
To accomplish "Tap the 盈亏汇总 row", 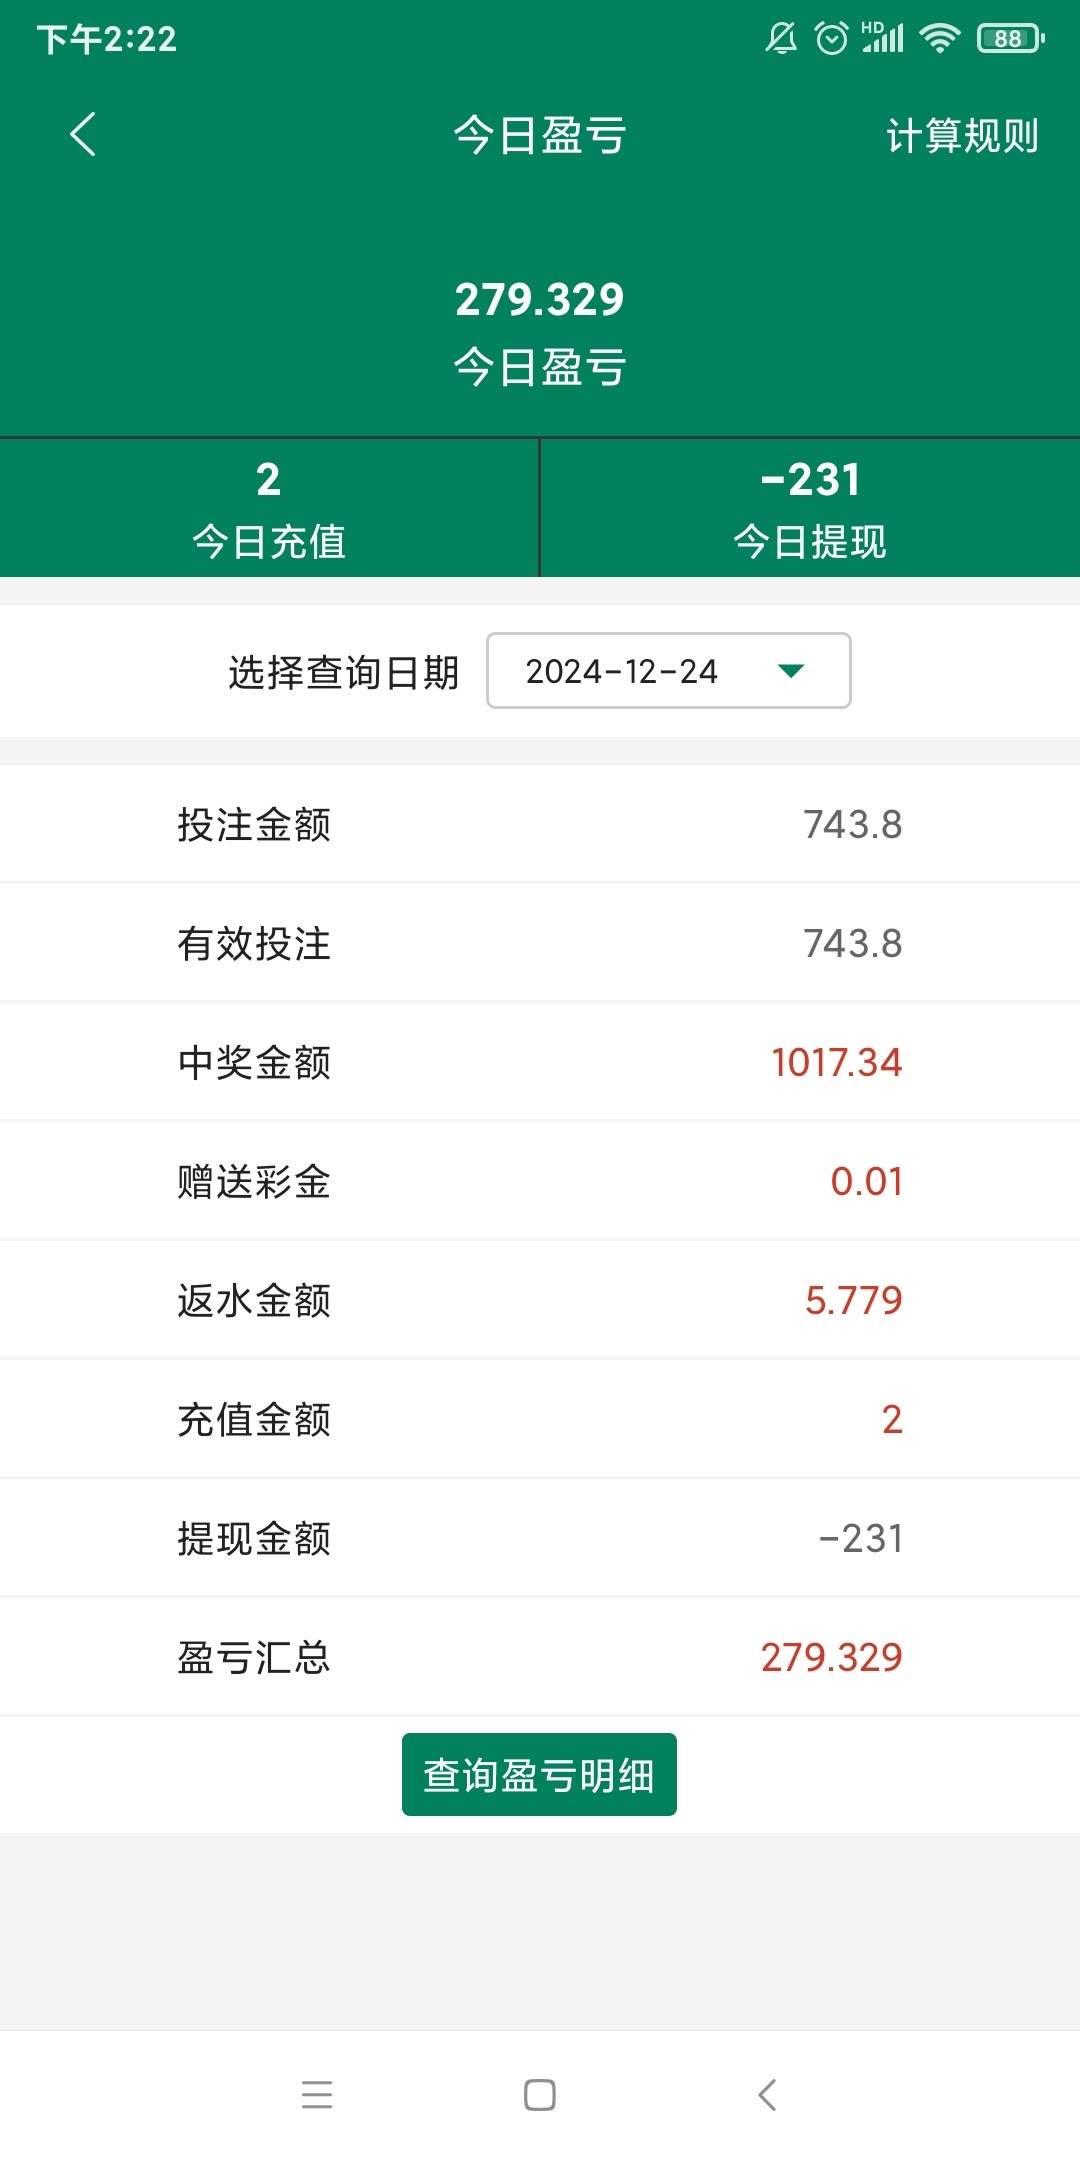I will pyautogui.click(x=540, y=1657).
